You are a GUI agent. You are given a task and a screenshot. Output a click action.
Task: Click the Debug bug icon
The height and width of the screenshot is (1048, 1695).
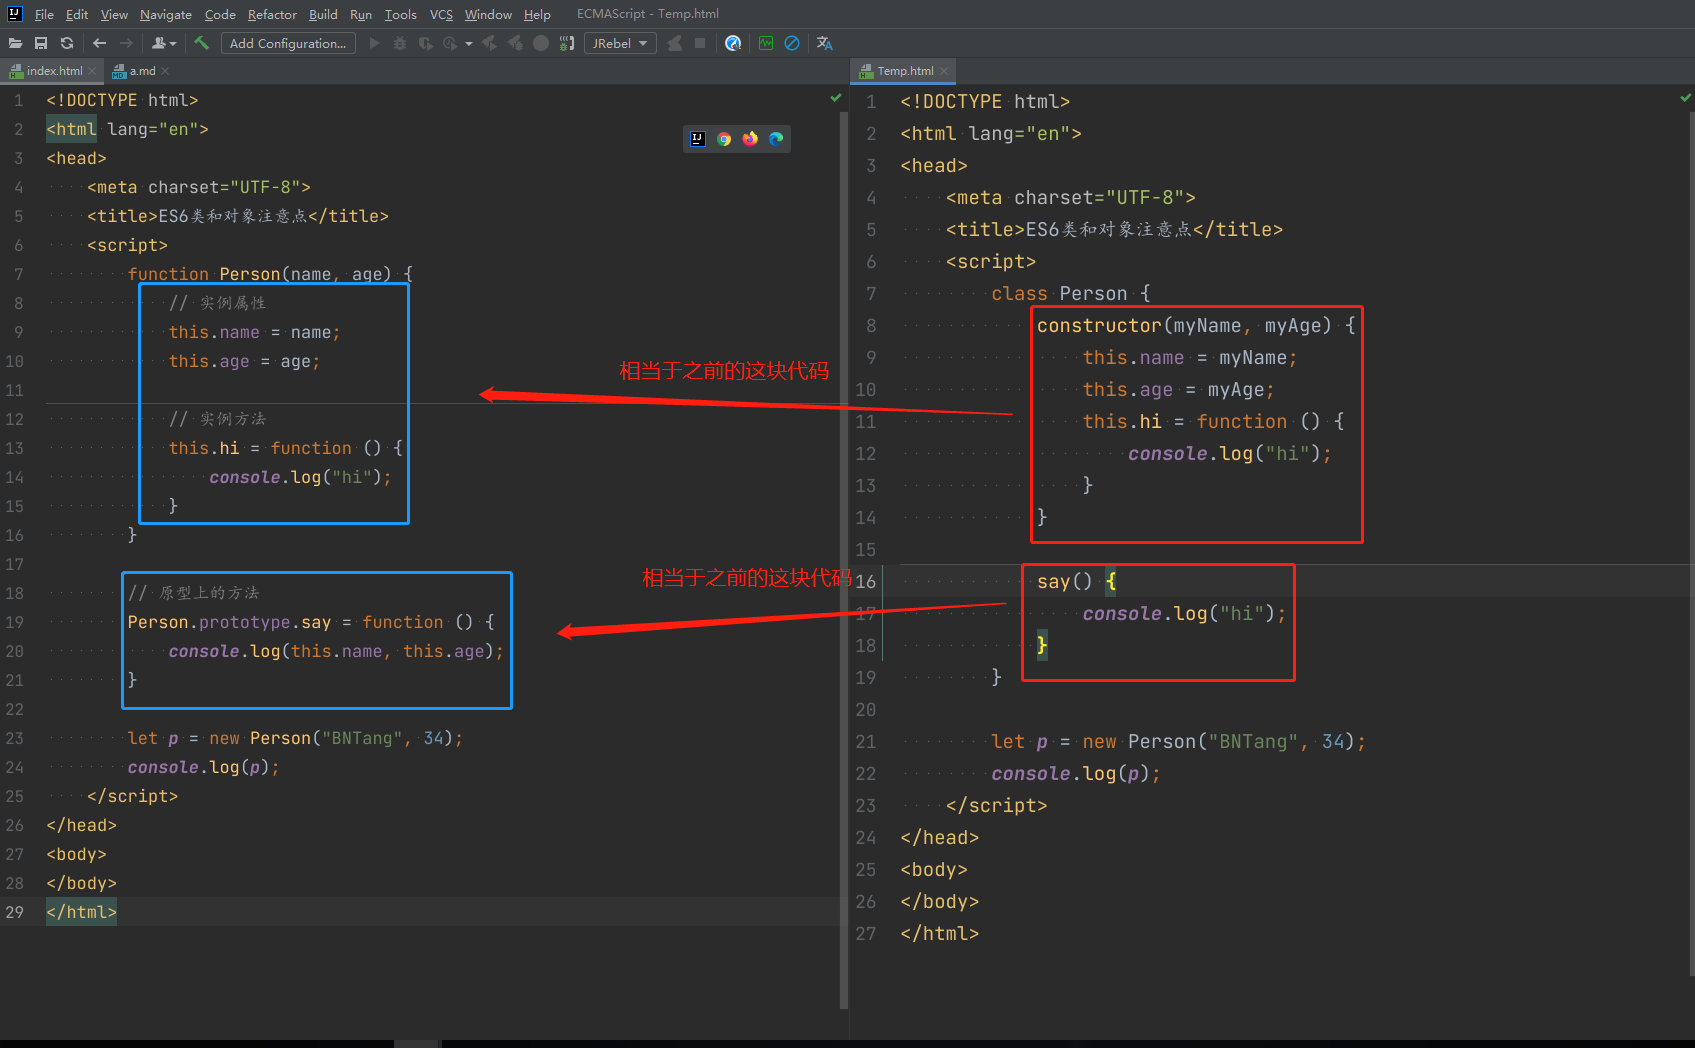pos(400,43)
